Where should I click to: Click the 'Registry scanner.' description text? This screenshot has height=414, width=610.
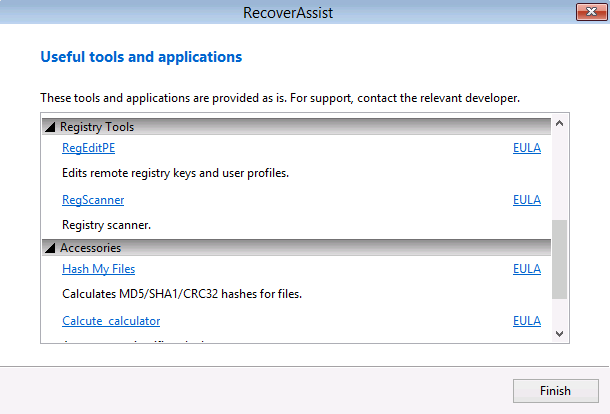(x=106, y=225)
